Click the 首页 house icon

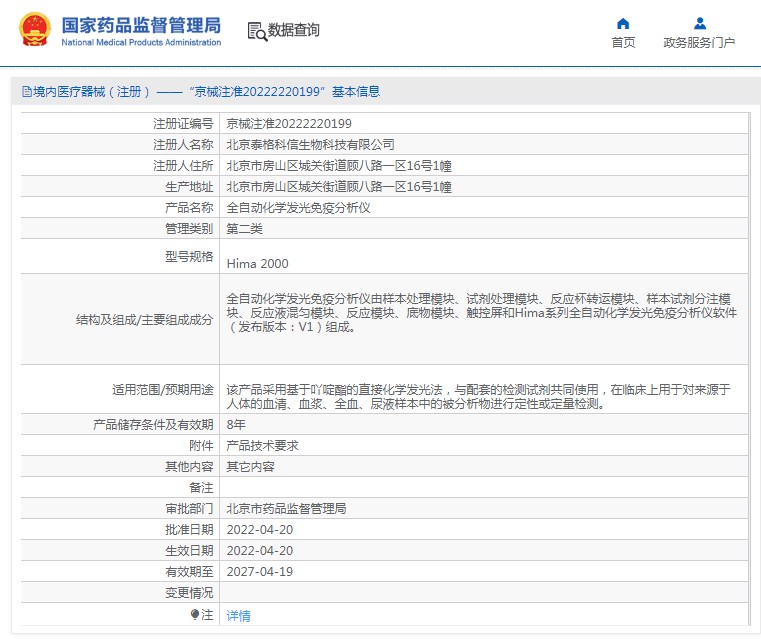(x=623, y=23)
